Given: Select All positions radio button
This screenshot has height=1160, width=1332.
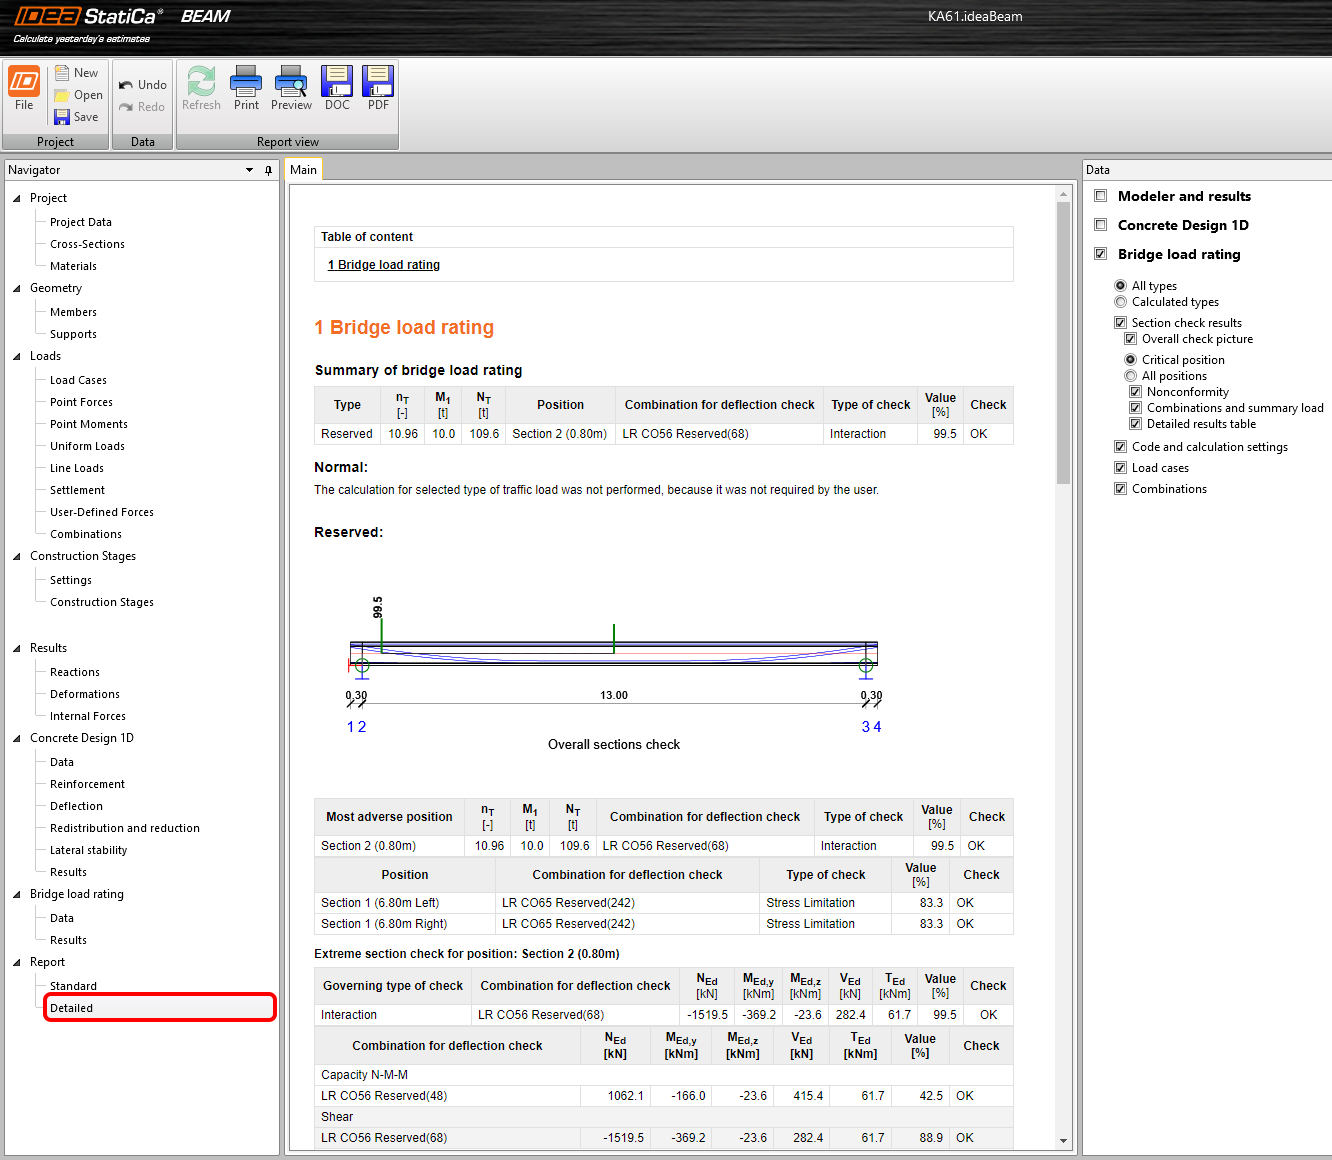Looking at the screenshot, I should [1131, 376].
